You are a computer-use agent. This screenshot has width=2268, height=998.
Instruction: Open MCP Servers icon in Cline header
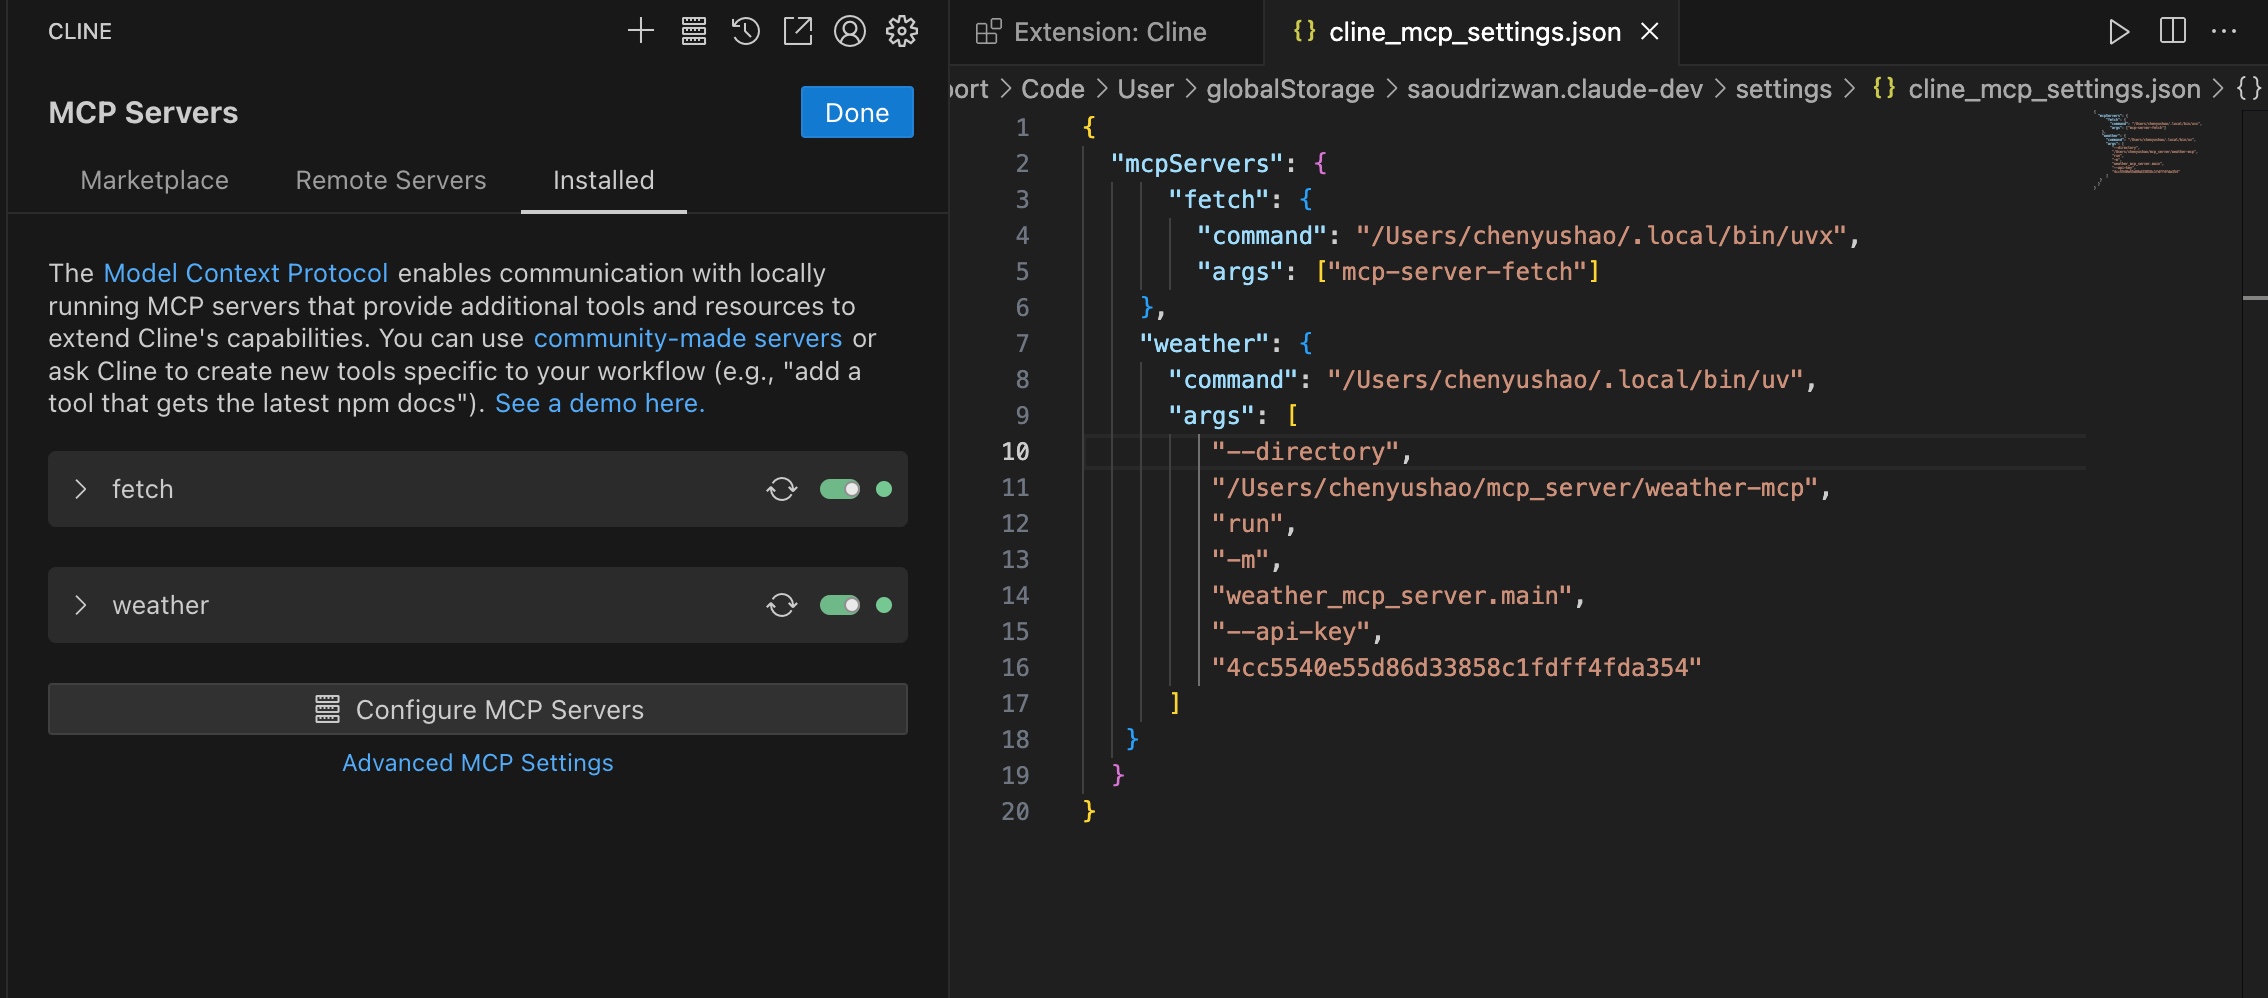[x=694, y=32]
